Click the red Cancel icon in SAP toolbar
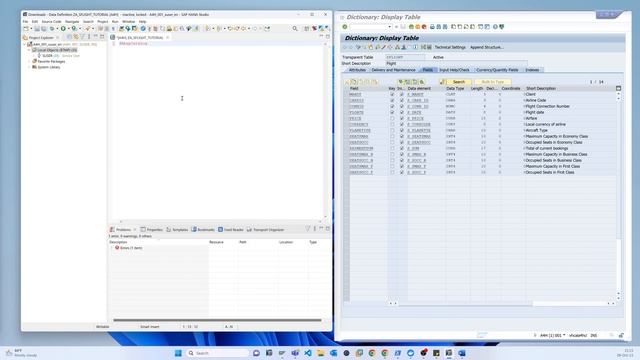The height and width of the screenshot is (360, 640). (x=424, y=27)
